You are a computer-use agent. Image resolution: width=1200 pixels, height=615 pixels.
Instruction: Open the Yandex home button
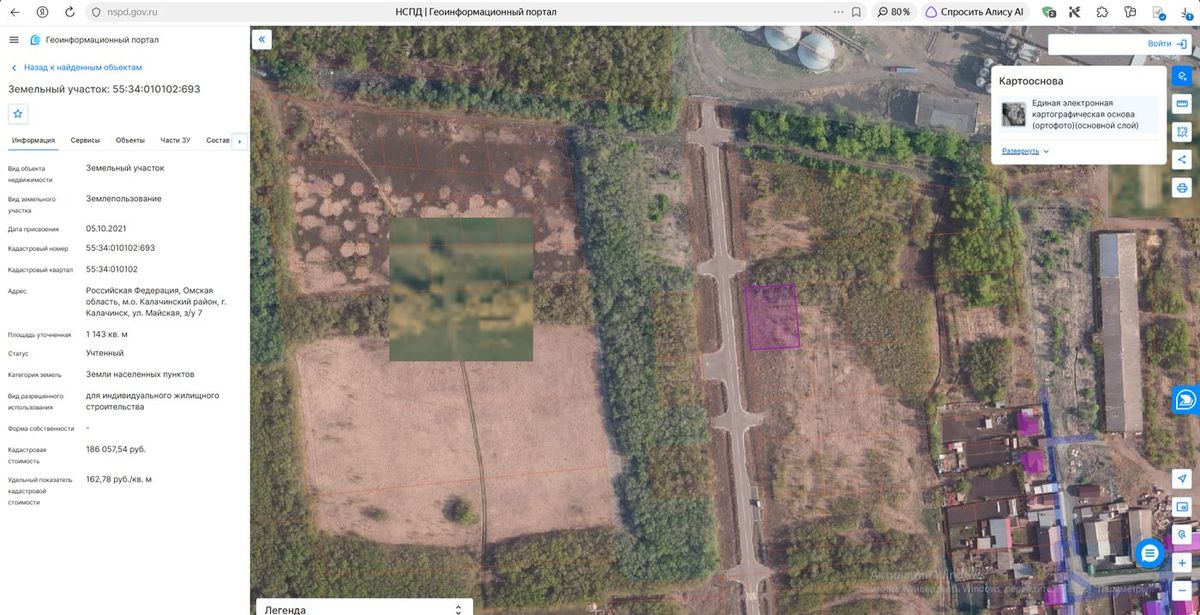(42, 12)
